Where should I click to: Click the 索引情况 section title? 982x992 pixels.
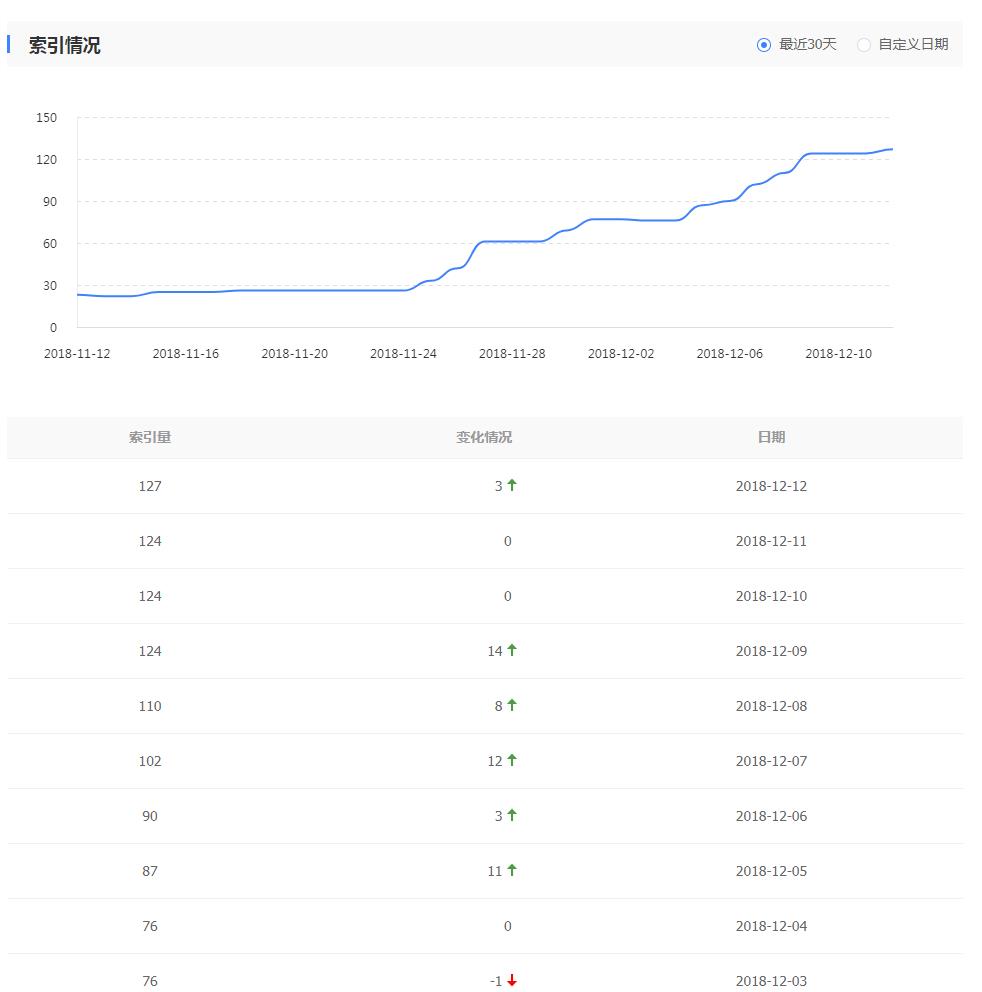click(64, 45)
